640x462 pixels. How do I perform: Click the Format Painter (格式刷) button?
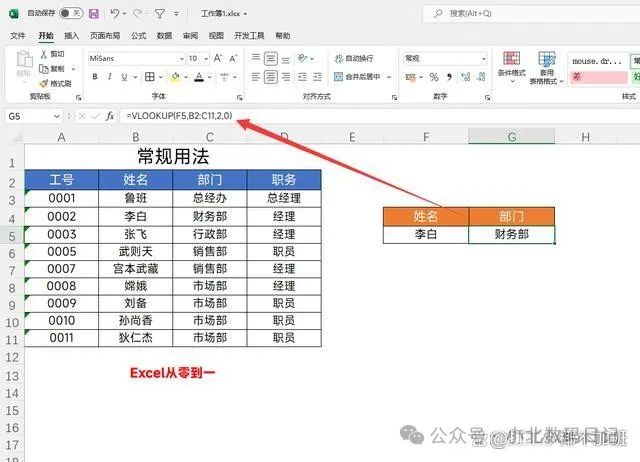coord(56,83)
